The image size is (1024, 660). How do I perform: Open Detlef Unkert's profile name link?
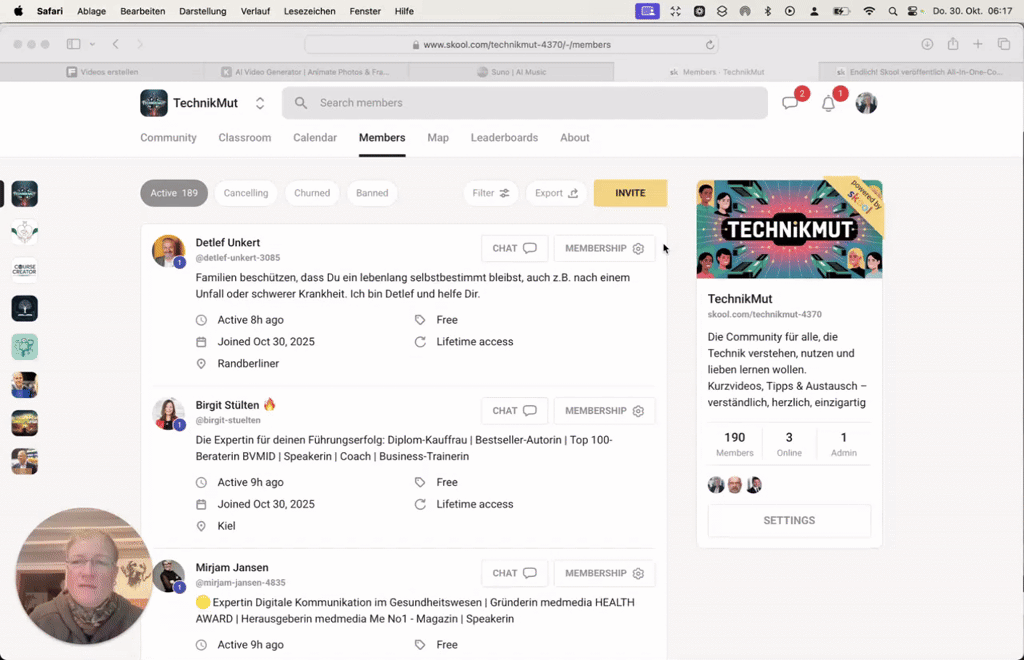tap(227, 243)
